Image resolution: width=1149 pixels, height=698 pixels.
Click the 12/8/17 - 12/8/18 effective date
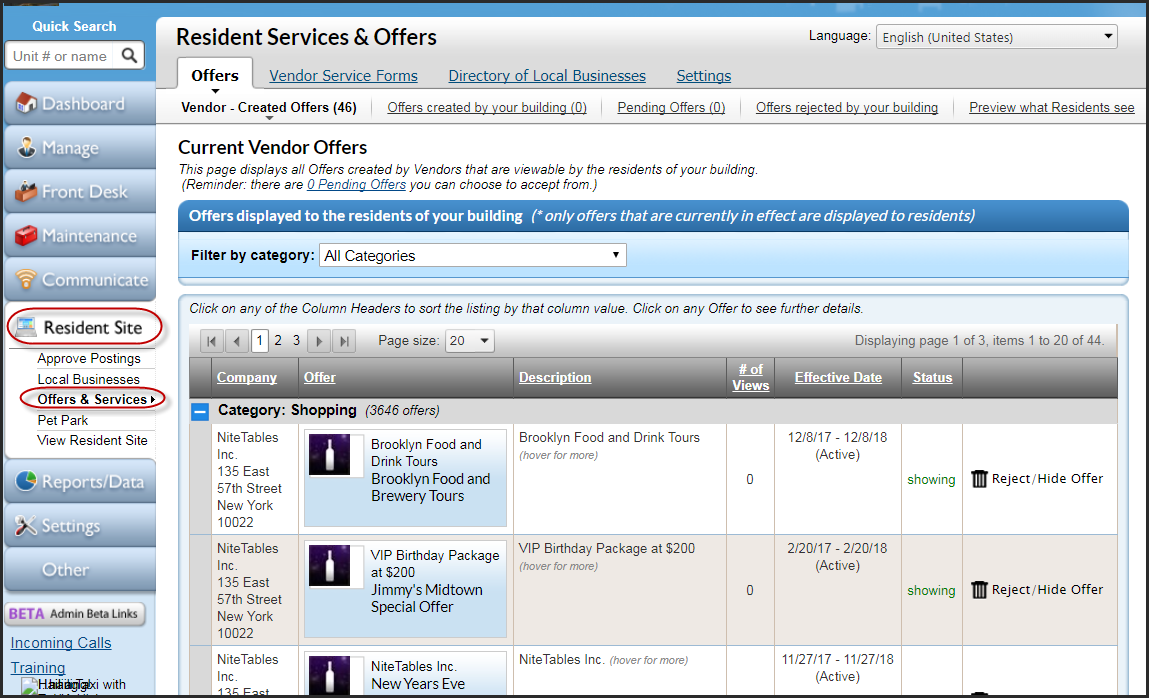(837, 437)
